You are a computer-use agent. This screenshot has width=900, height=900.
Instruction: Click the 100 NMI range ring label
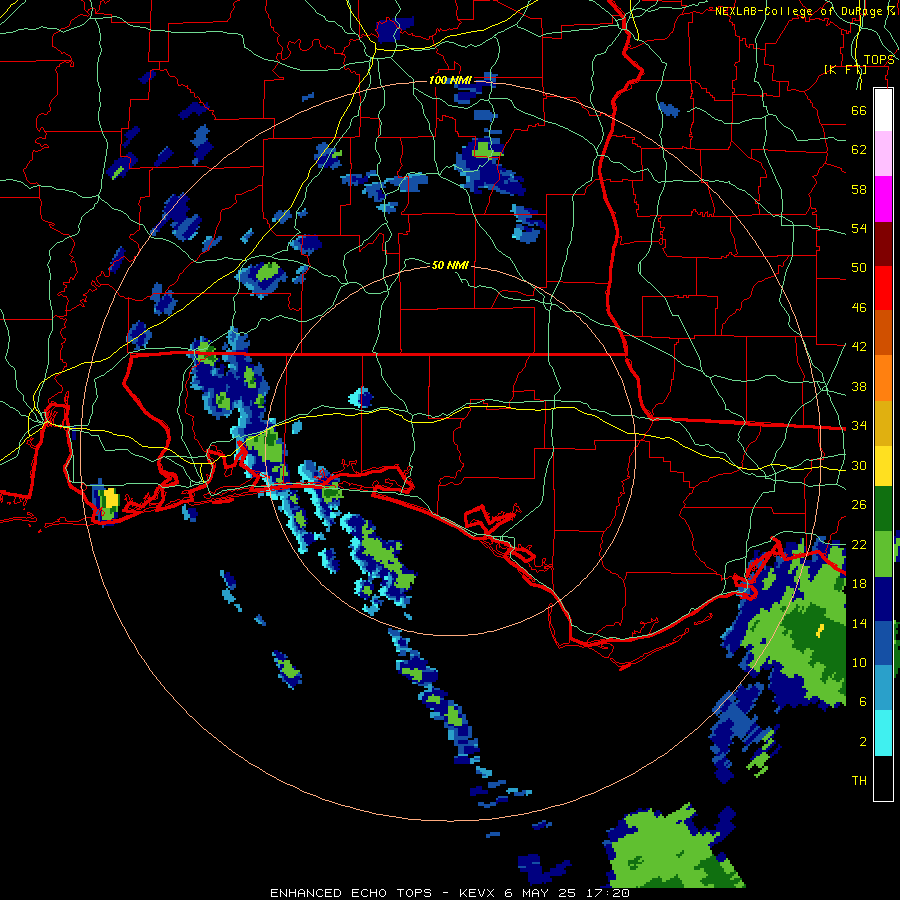tap(450, 80)
